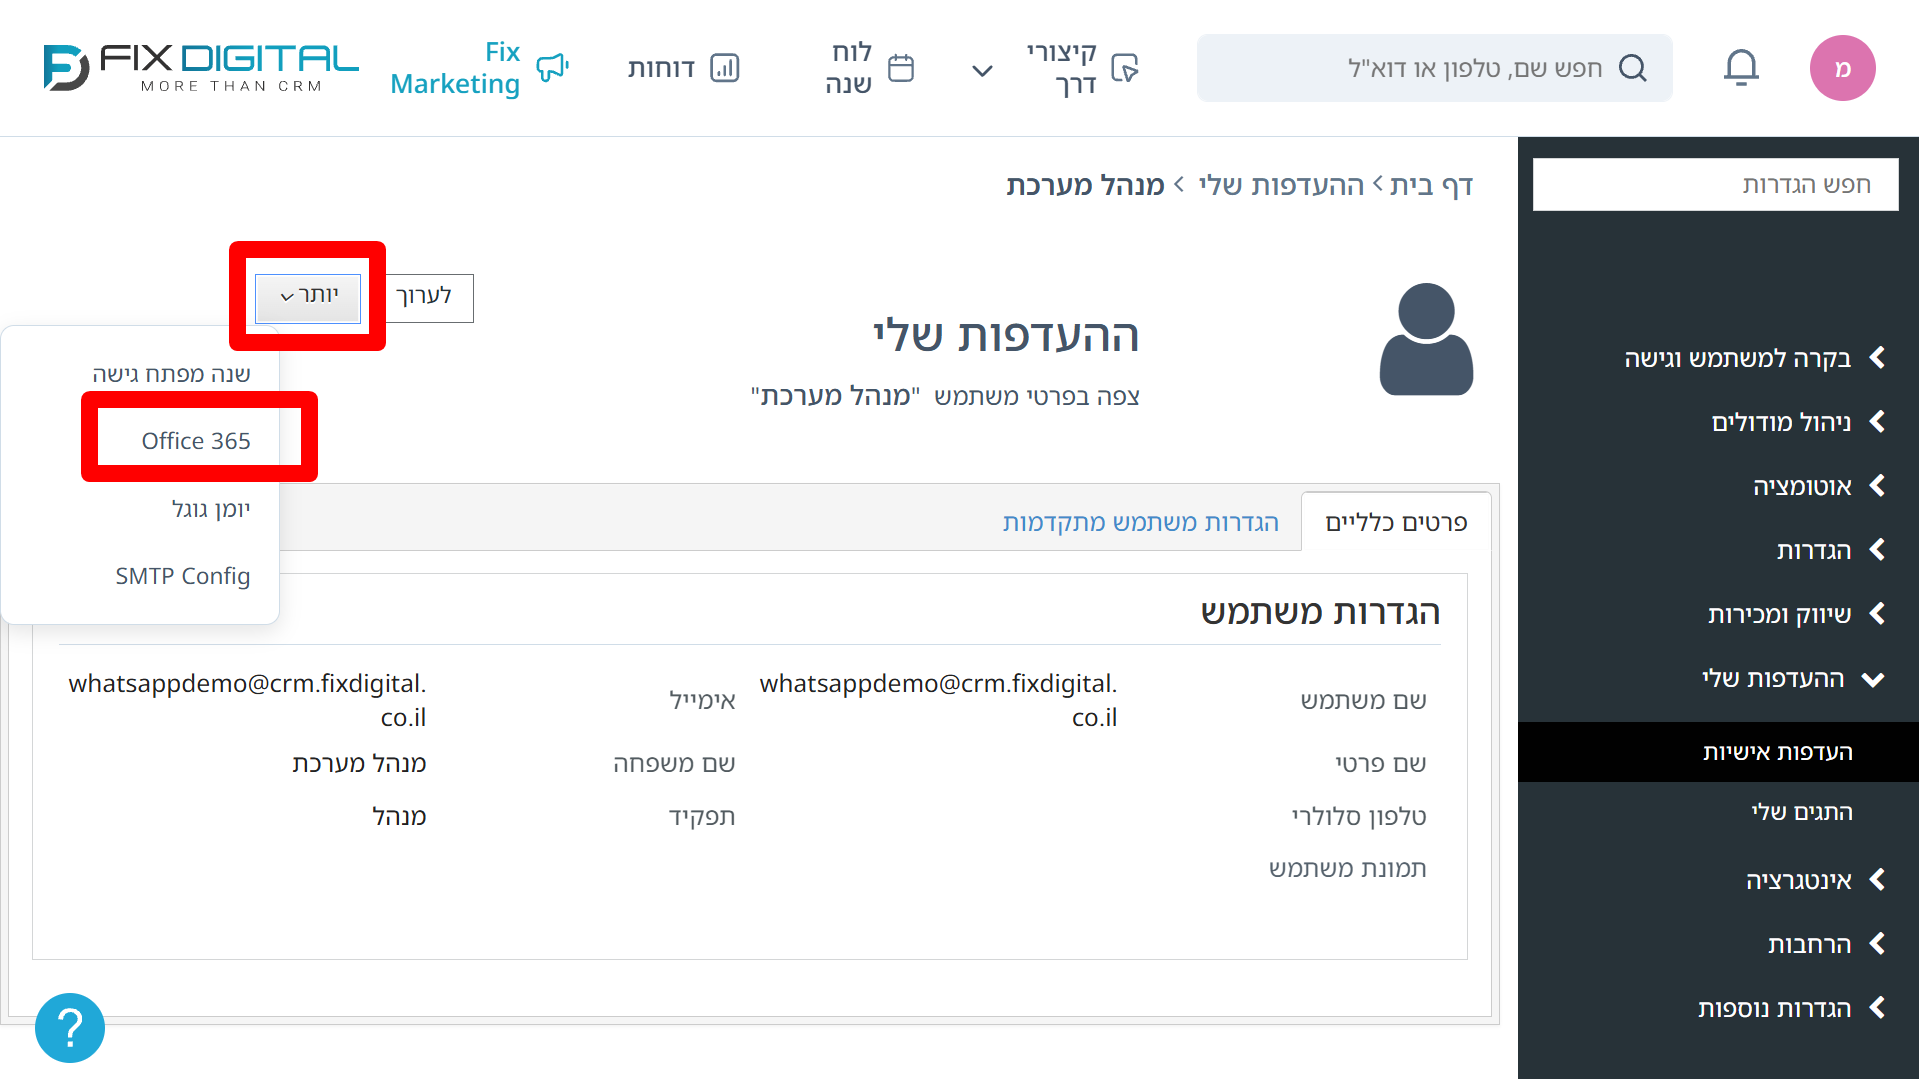Click the תמונת משתמש field label
Image resolution: width=1919 pixels, height=1079 pixels.
click(x=1348, y=868)
